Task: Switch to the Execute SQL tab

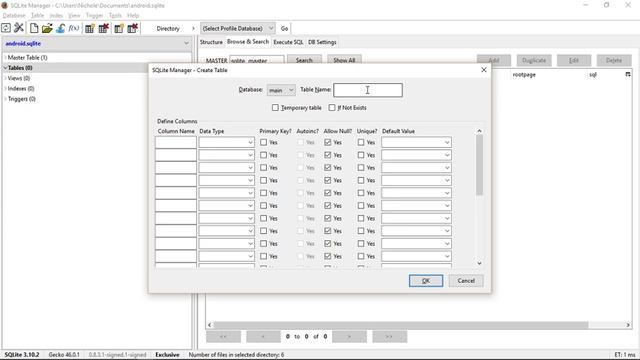Action: pyautogui.click(x=288, y=42)
